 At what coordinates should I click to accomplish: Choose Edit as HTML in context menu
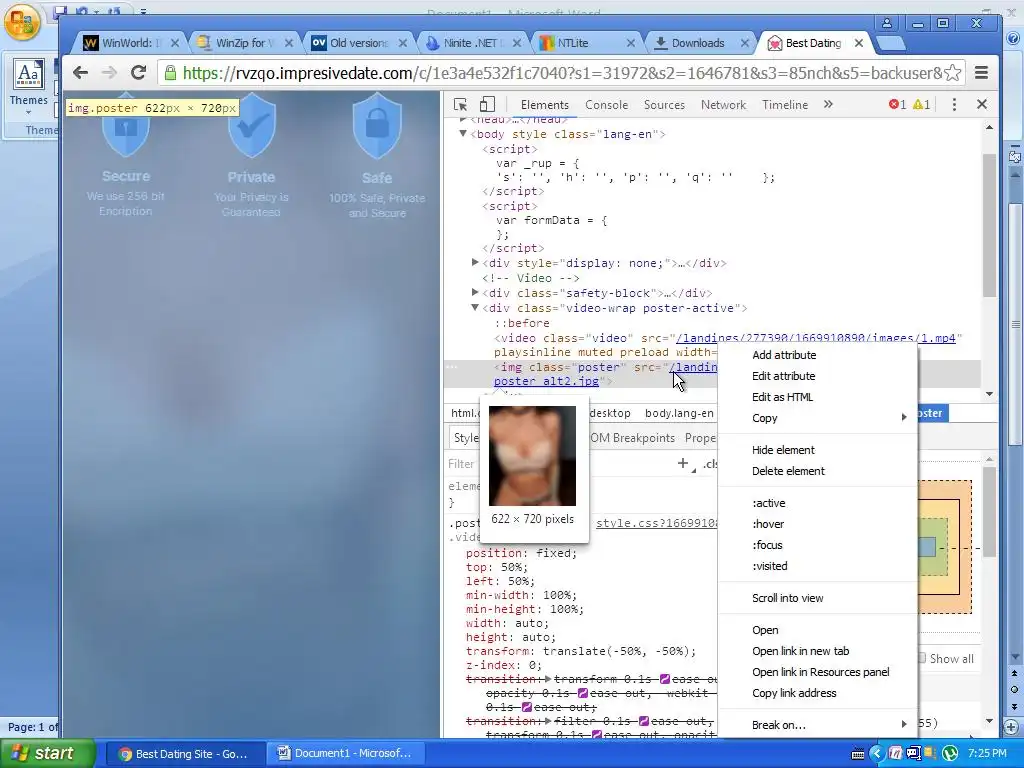(818, 397)
